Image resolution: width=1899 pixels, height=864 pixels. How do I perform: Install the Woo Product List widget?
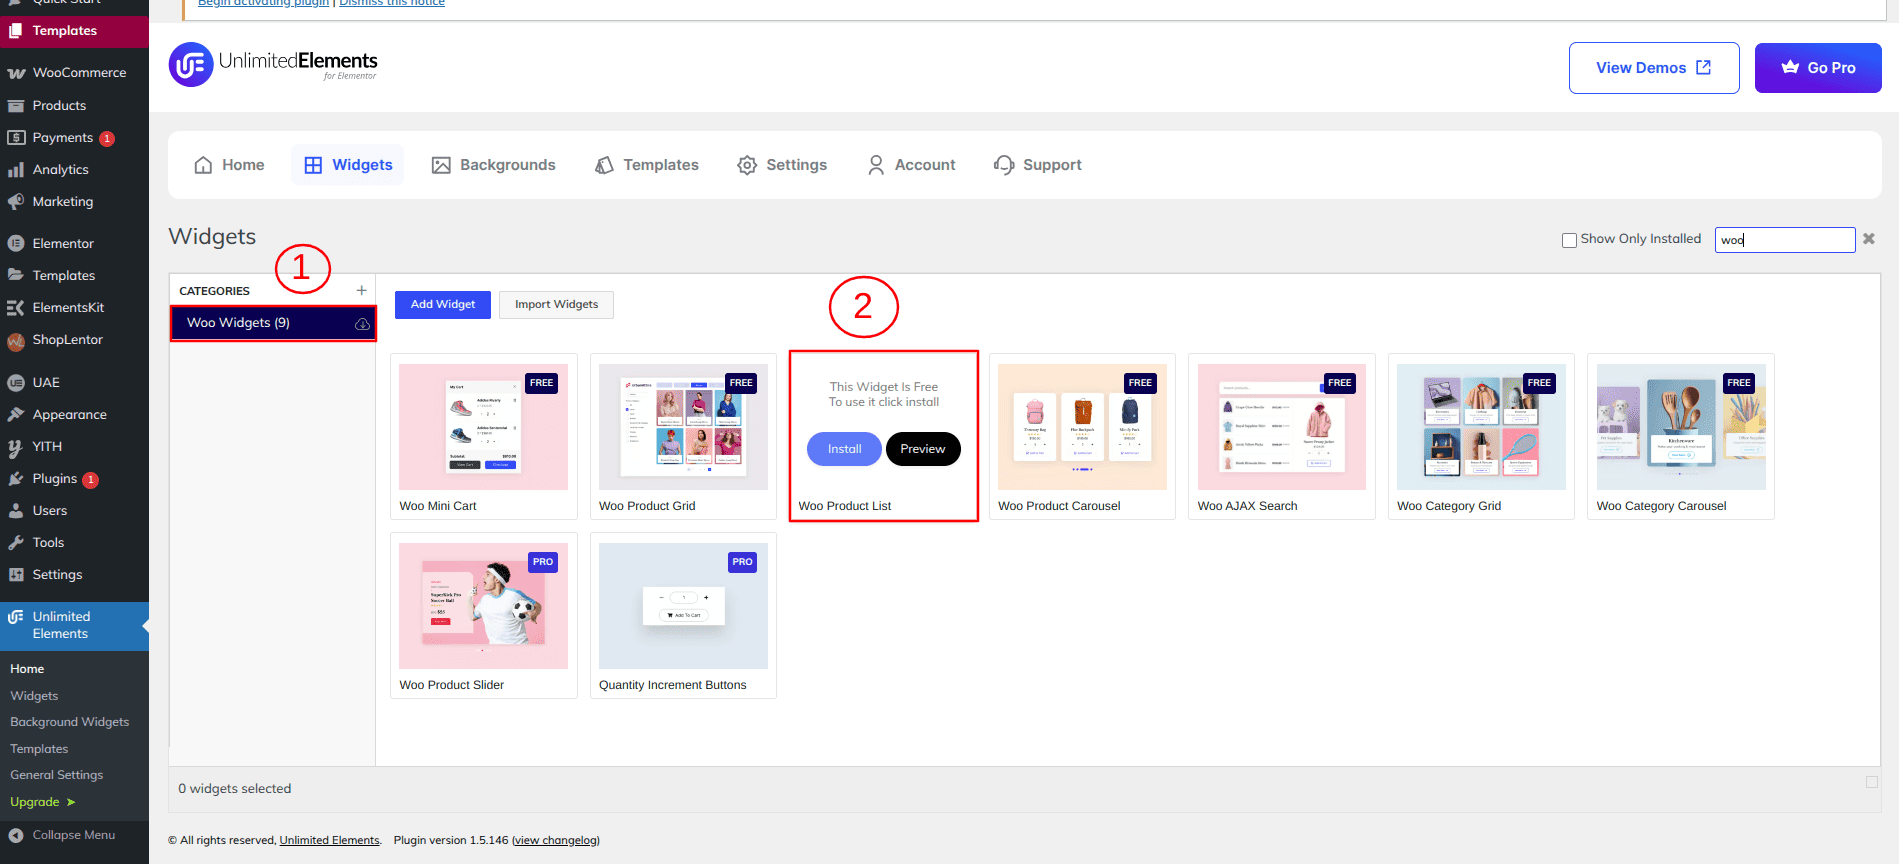(x=844, y=449)
